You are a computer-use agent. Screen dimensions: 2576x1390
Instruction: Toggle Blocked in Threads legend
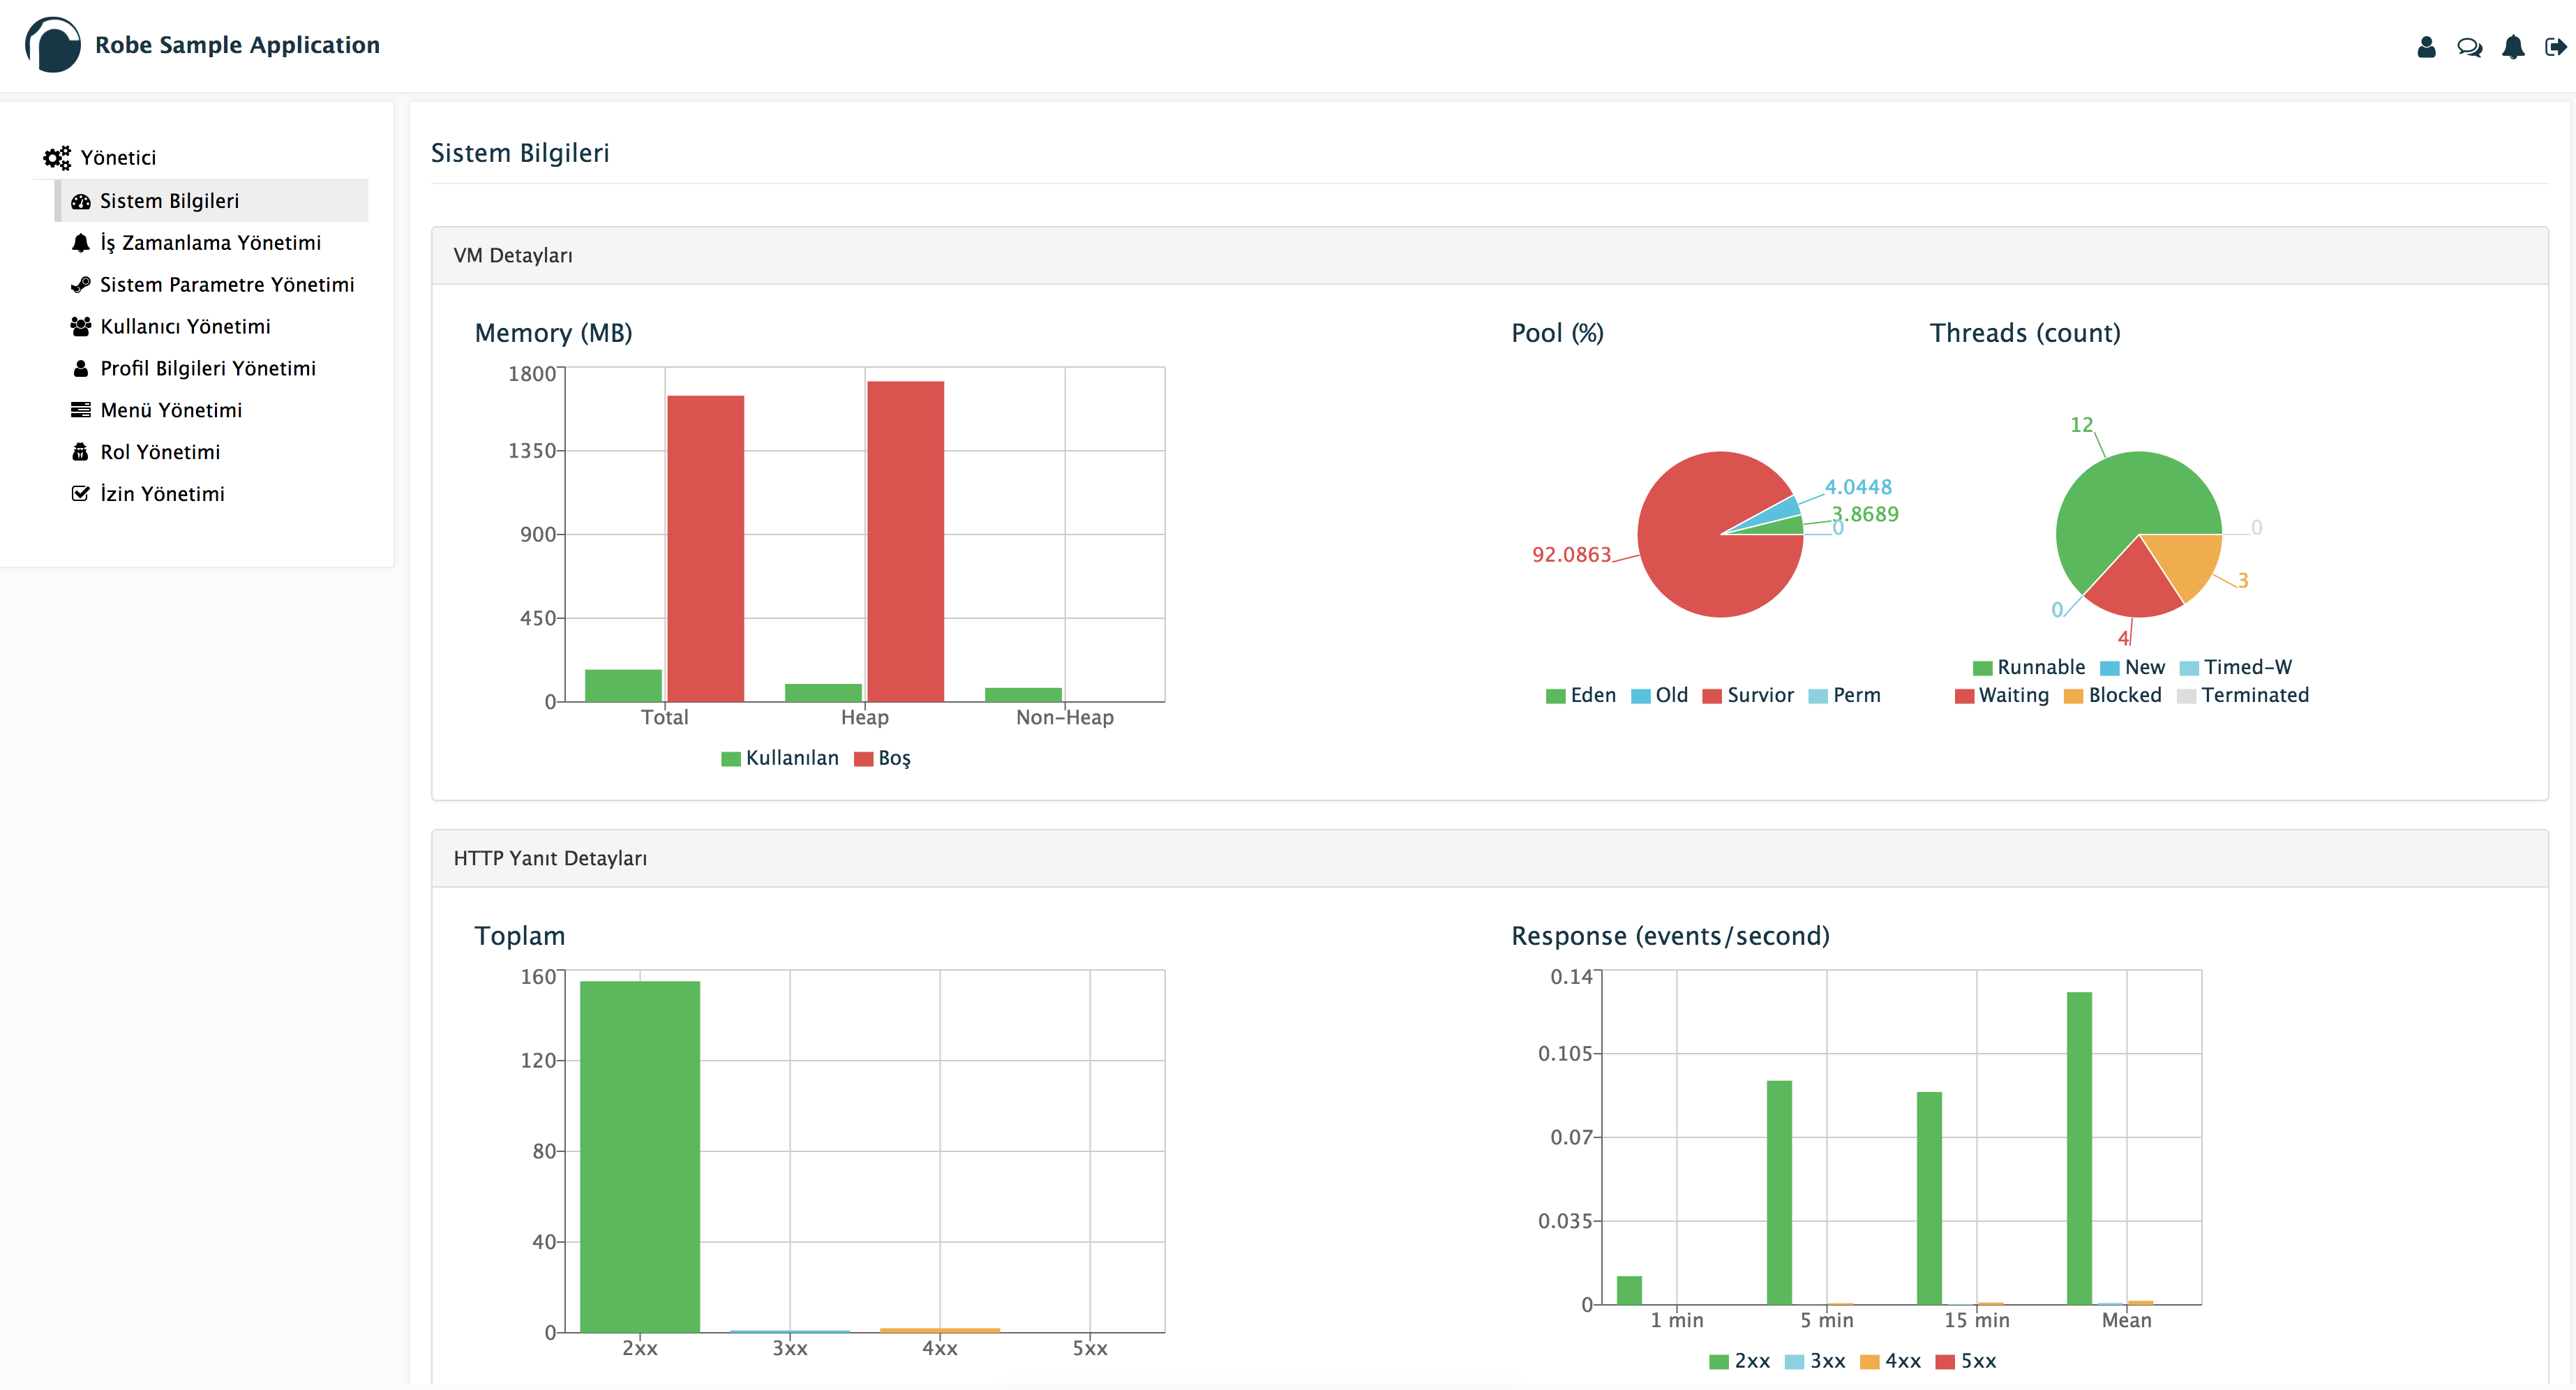pyautogui.click(x=2112, y=696)
